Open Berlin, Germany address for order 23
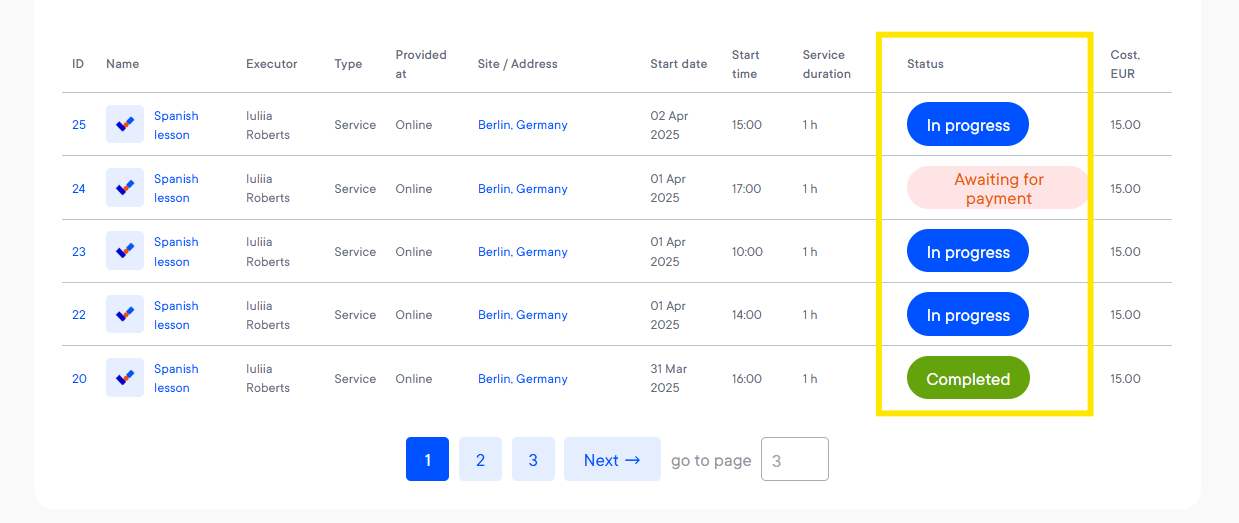 [x=522, y=252]
